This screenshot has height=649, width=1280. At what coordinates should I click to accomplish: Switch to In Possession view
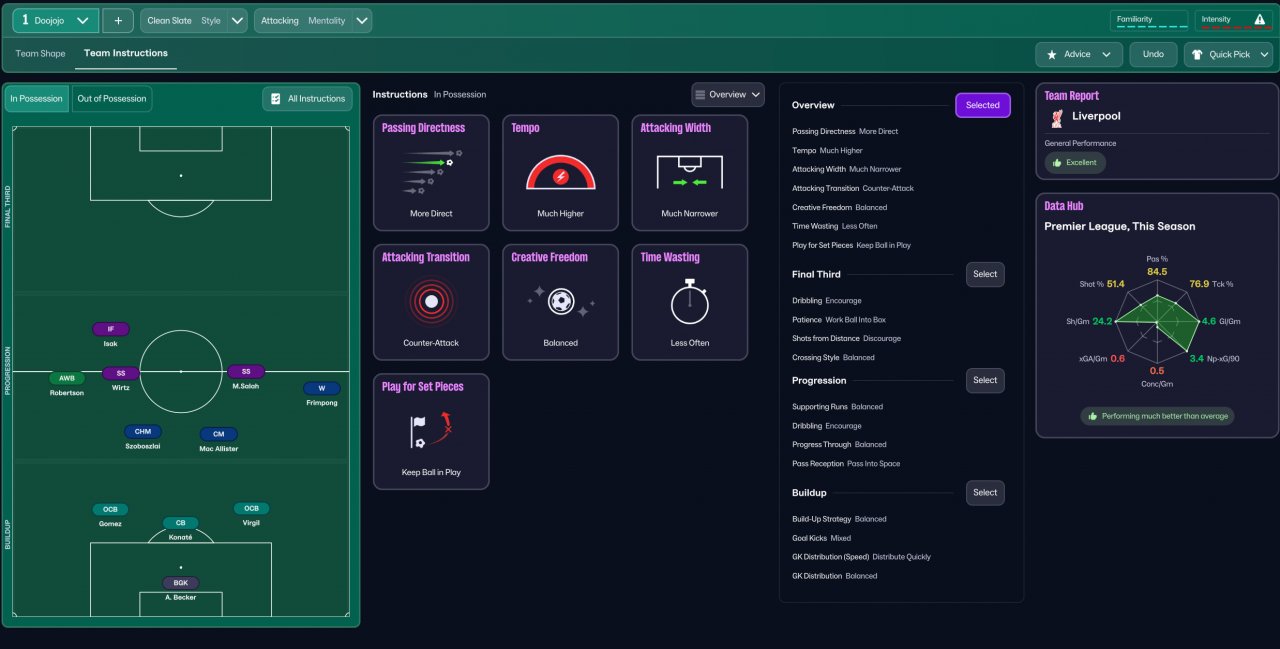[37, 99]
